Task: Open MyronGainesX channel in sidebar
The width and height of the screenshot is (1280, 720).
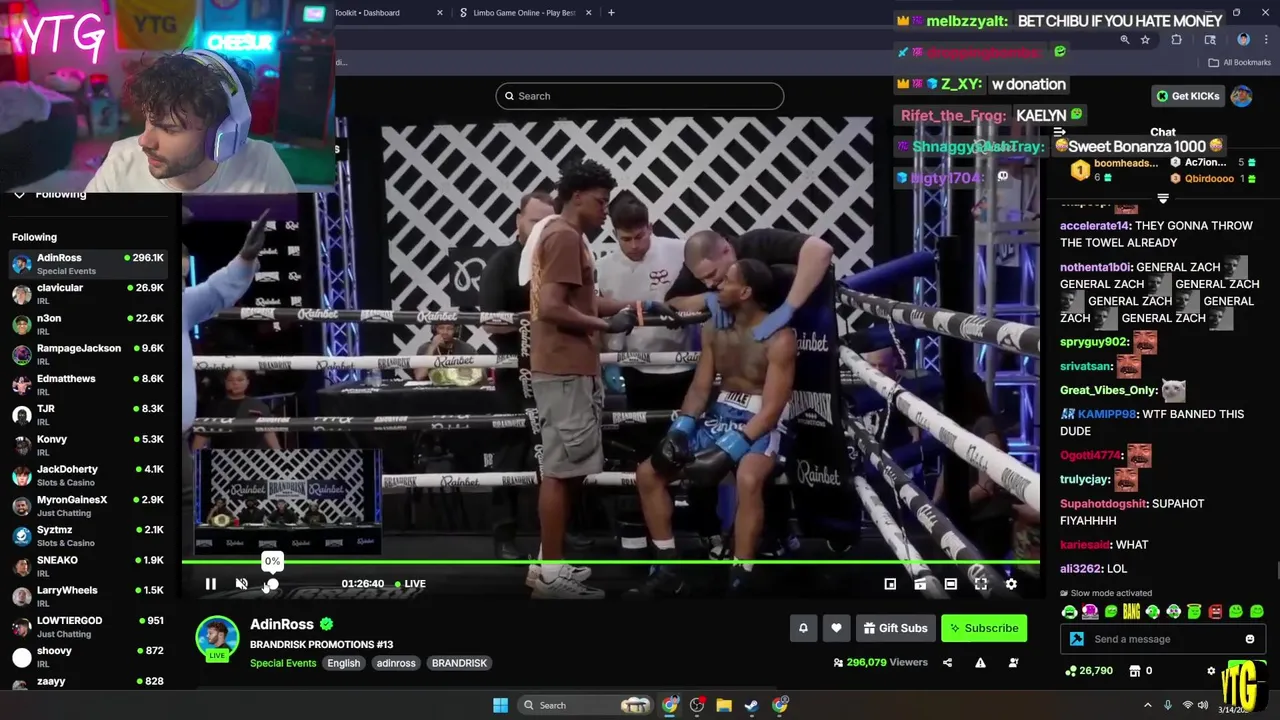Action: (90, 506)
